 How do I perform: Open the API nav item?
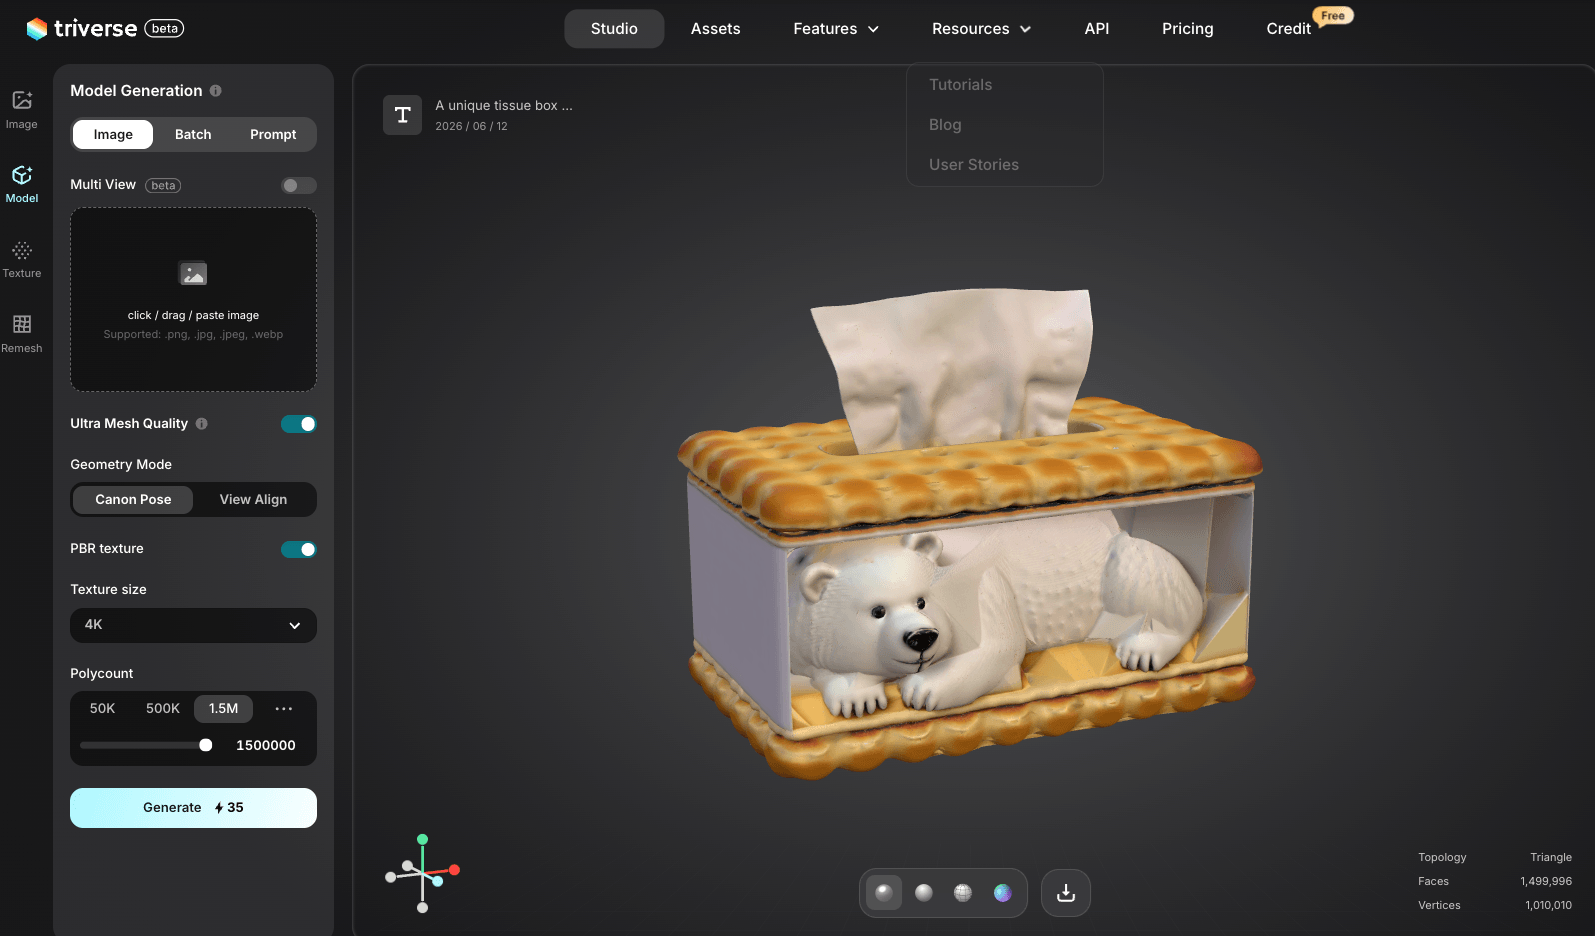pos(1097,29)
